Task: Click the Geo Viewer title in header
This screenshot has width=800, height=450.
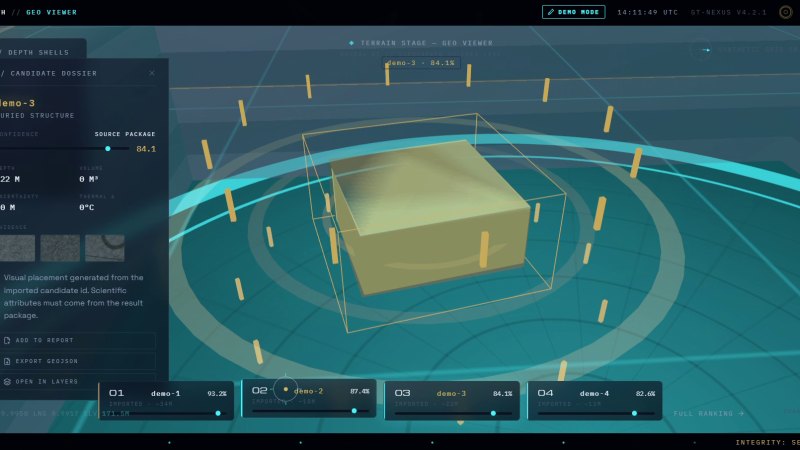Action: (x=52, y=12)
